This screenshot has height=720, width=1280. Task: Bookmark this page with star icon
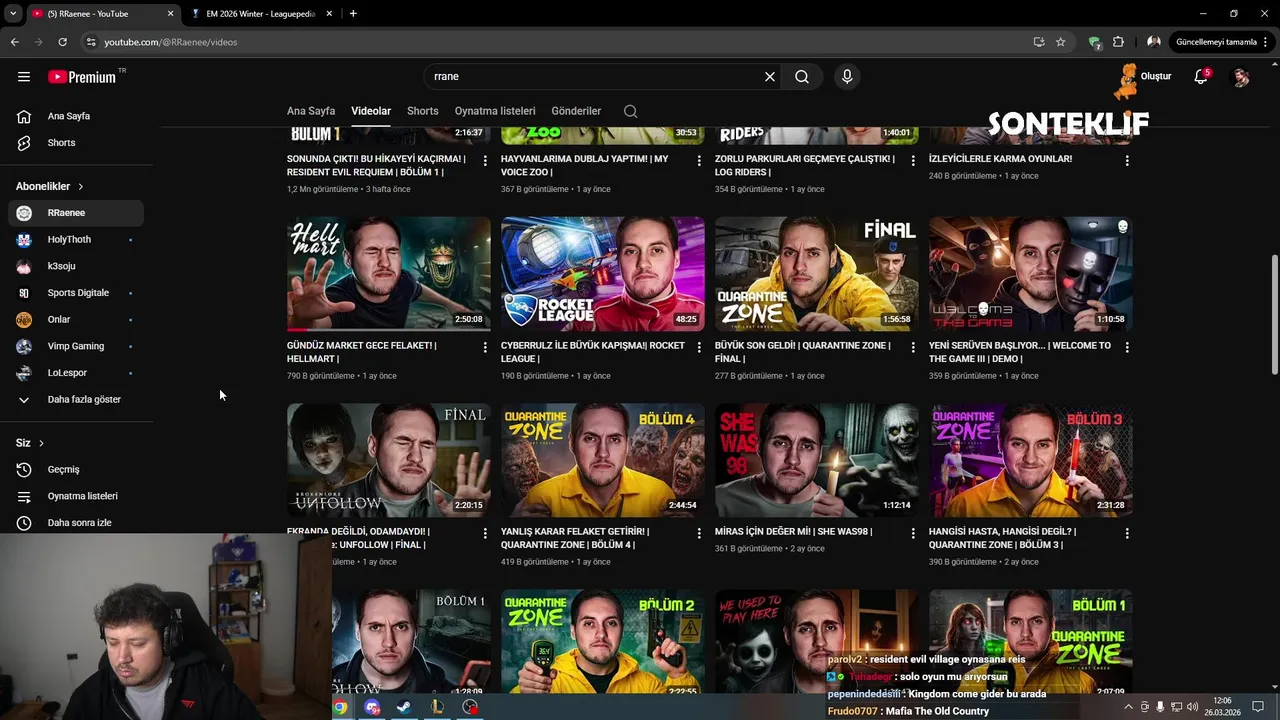point(1060,42)
